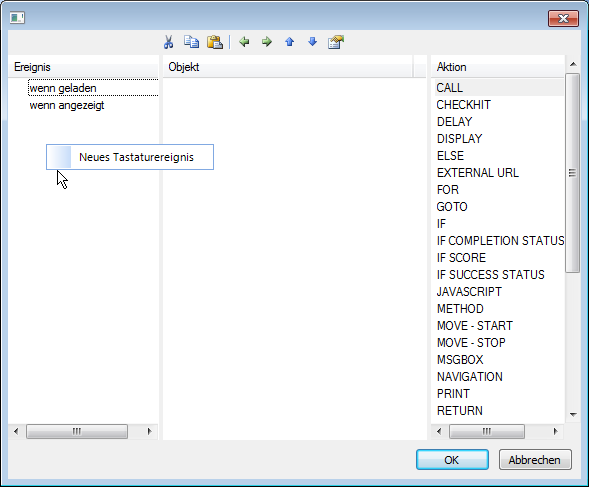Click the Cut scissors icon
The width and height of the screenshot is (589, 487).
pos(169,42)
